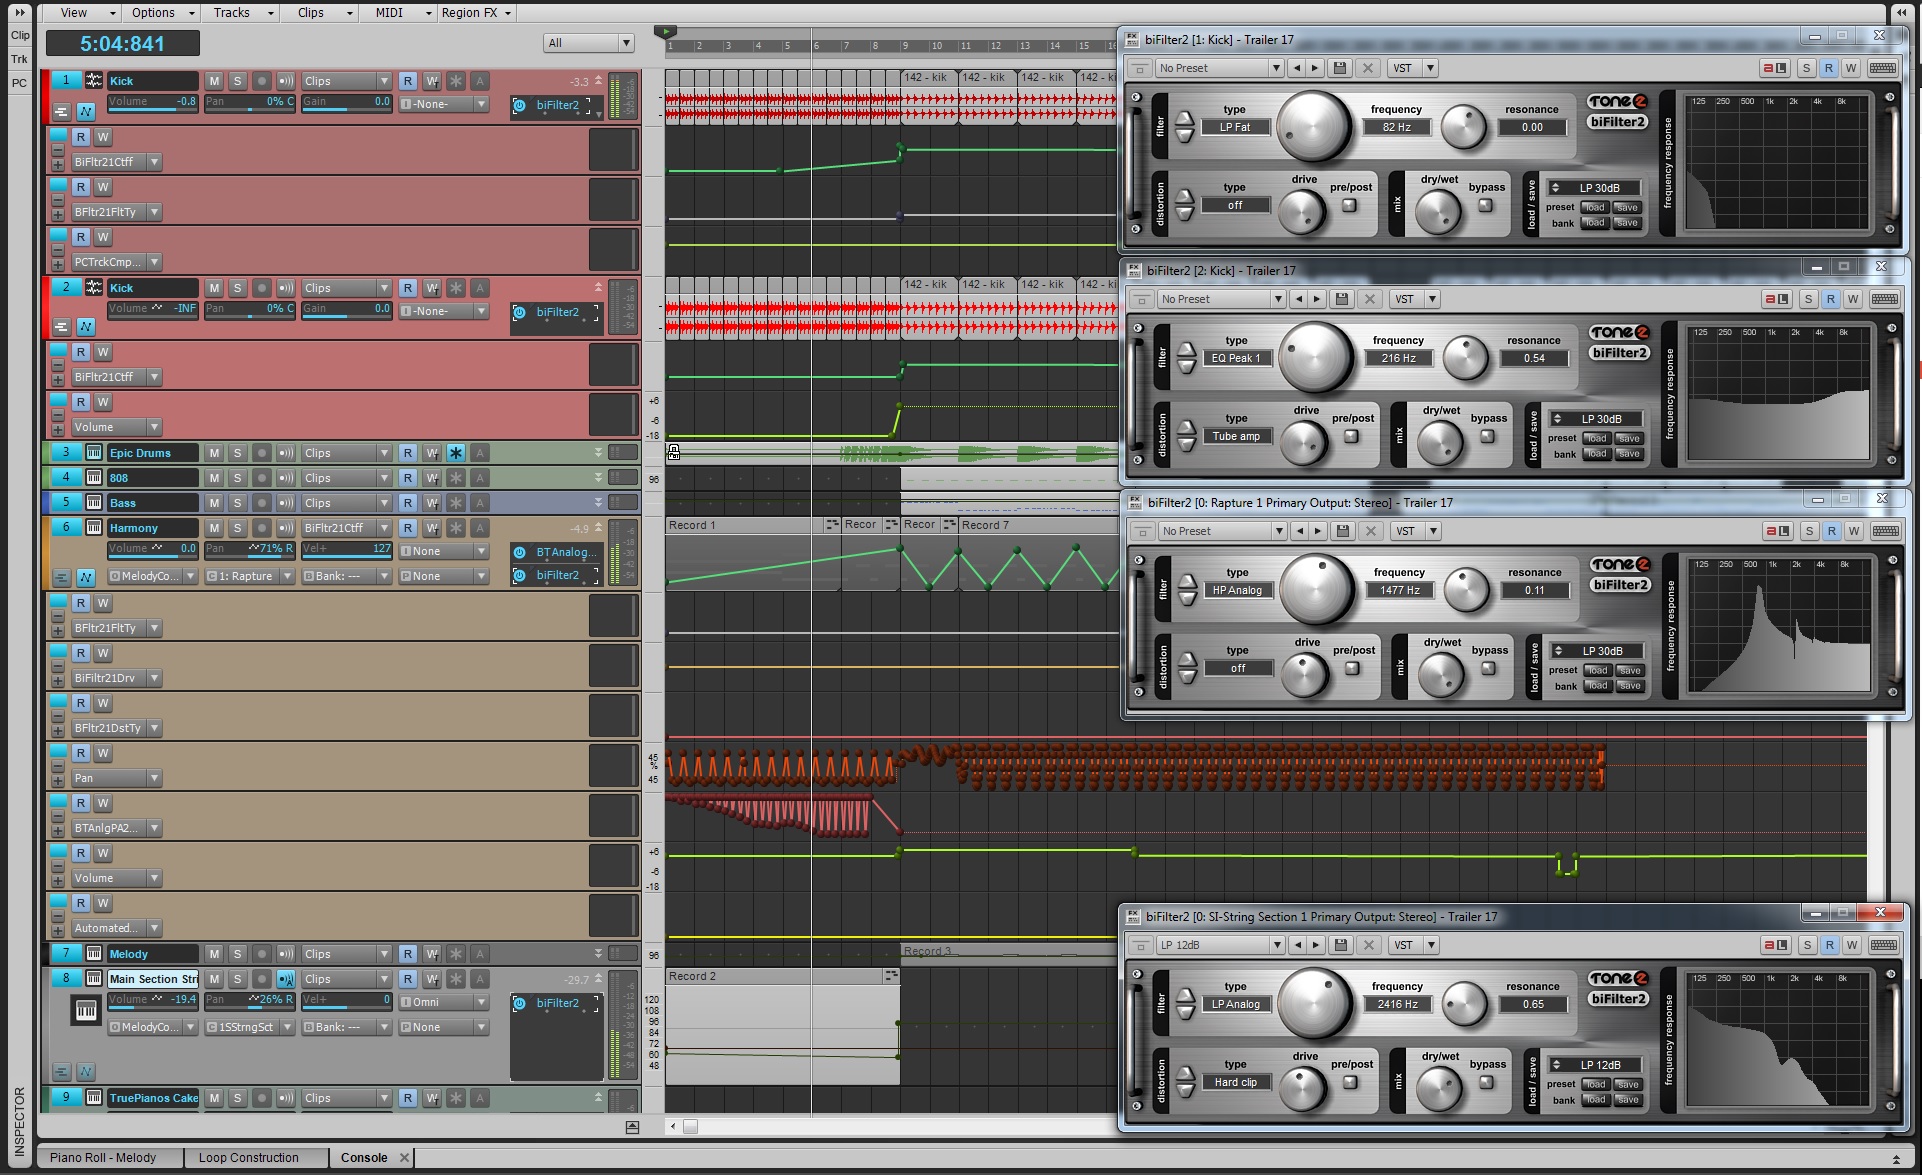1922x1175 pixels.
Task: Go to previous preset in biFilter2 Rapture window
Action: click(1300, 531)
